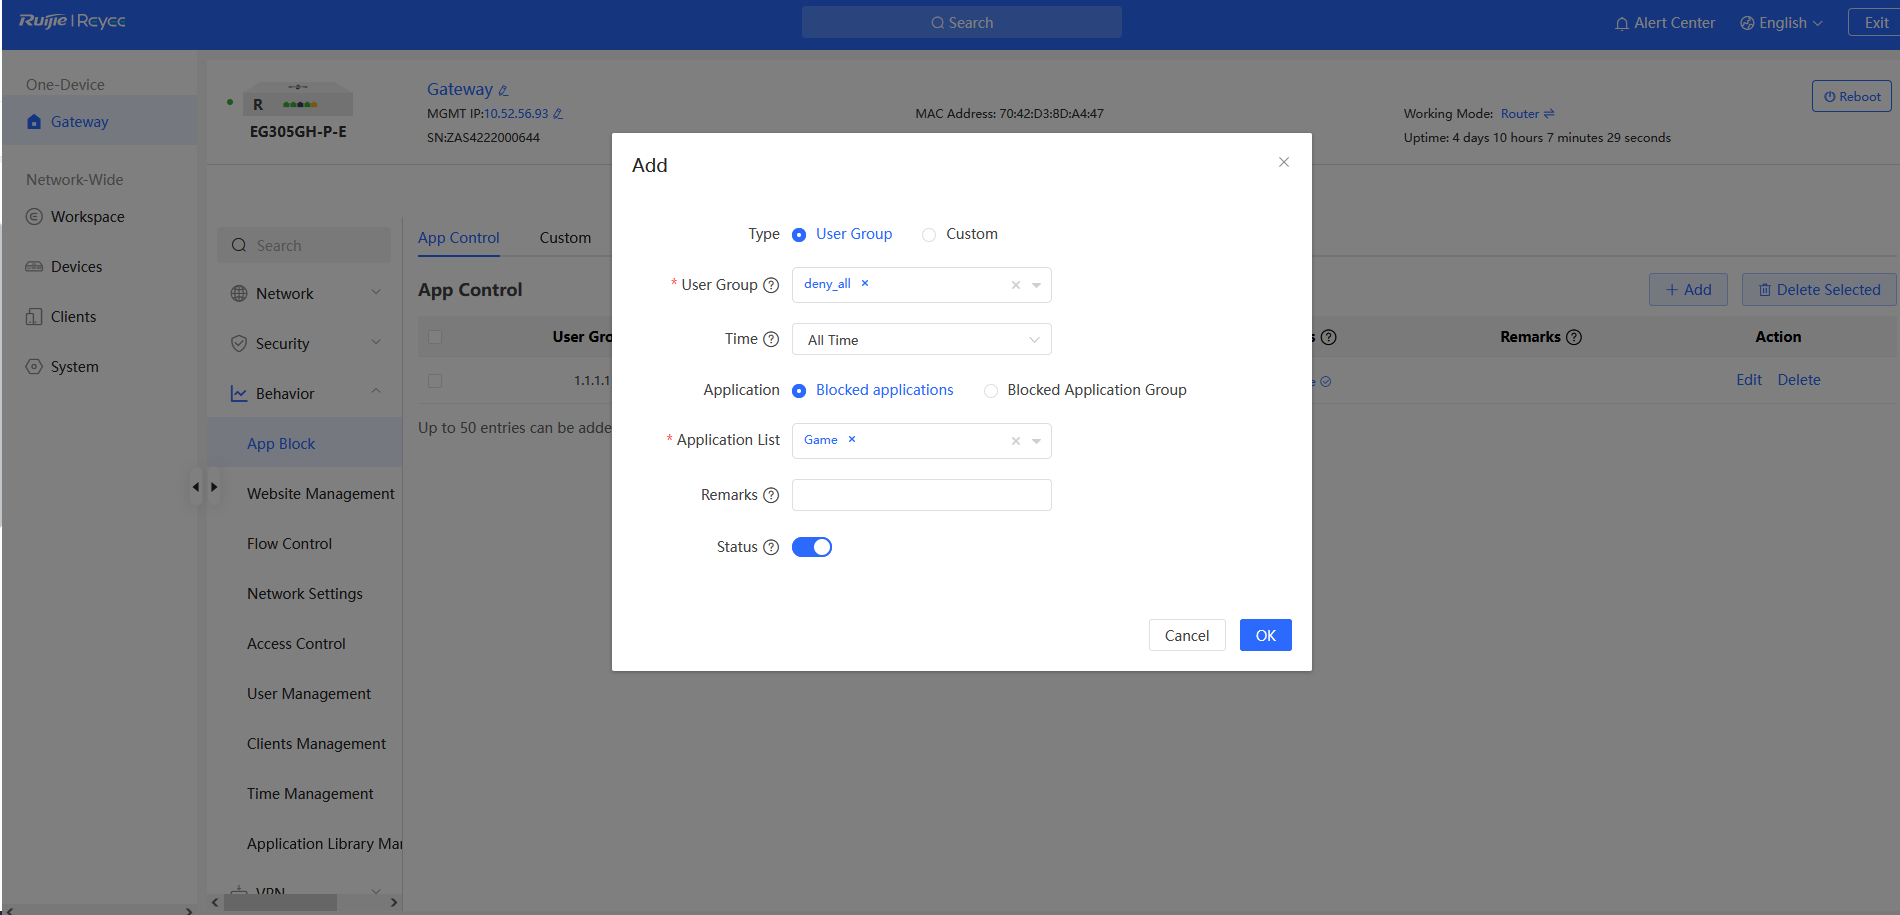Open the Alert Center bell icon
This screenshot has width=1900, height=915.
(x=1622, y=23)
